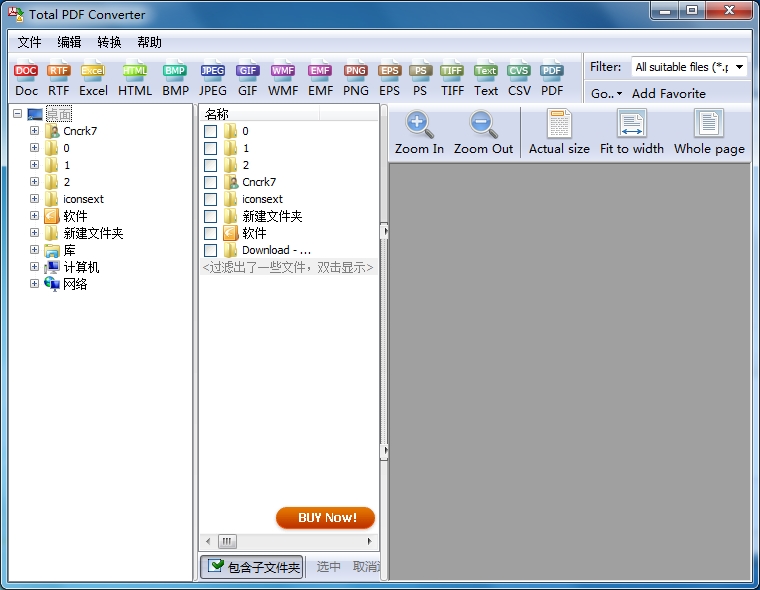Expand 新建文件夹 in the folder tree
The height and width of the screenshot is (590, 760).
coord(34,232)
